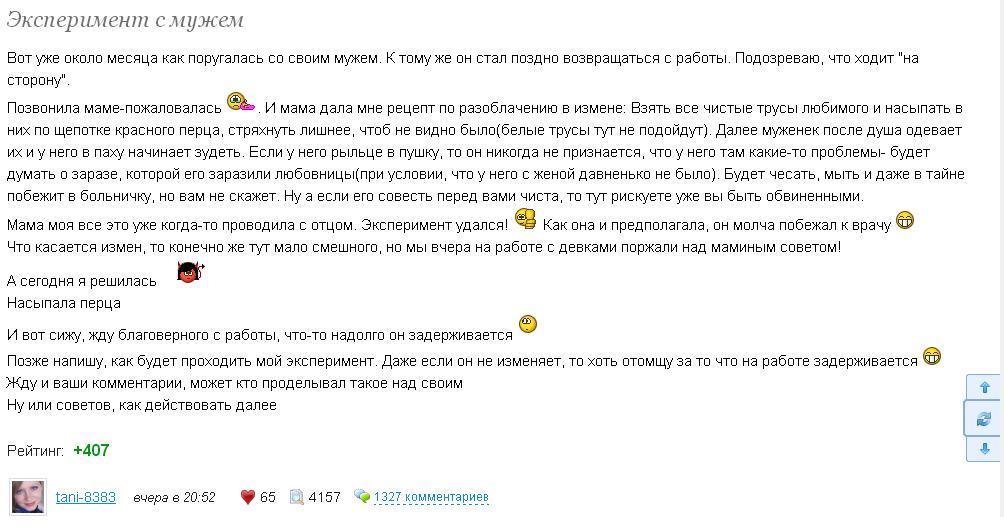
Task: Click the likes count 65
Action: point(268,497)
